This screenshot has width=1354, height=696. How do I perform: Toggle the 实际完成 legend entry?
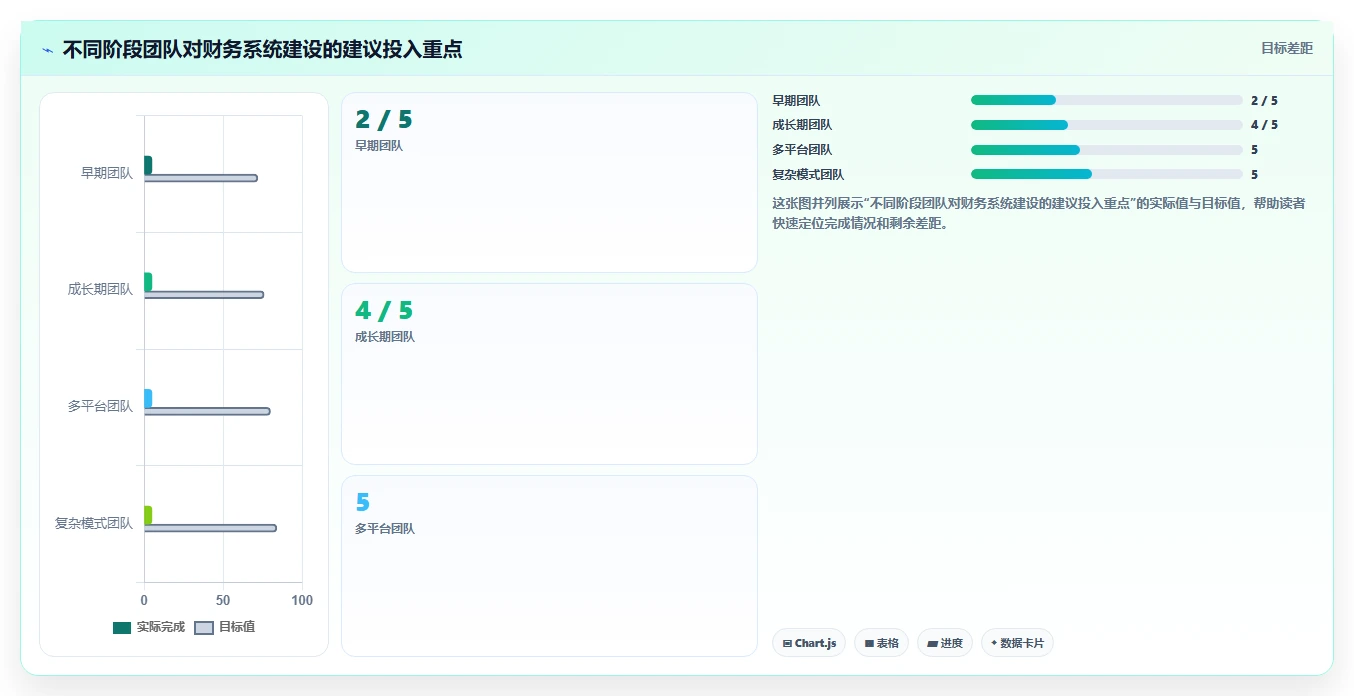pos(149,627)
